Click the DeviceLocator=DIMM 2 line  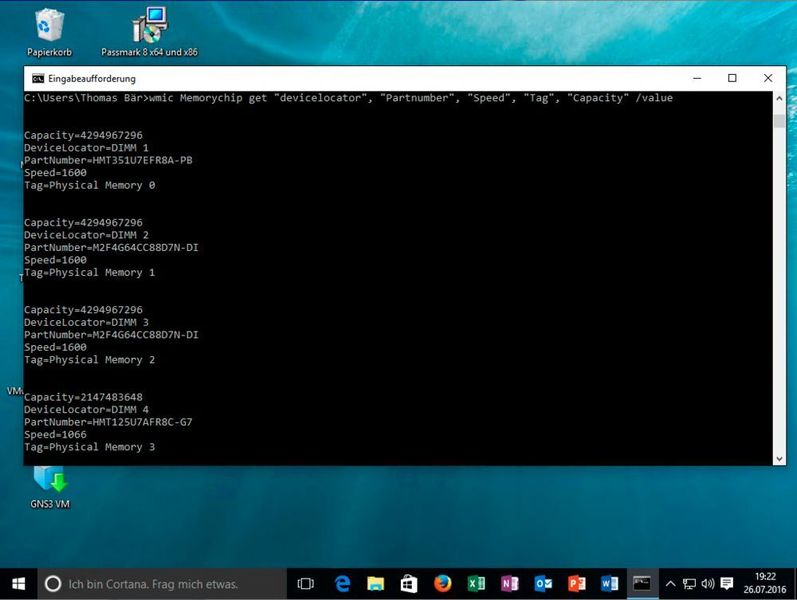click(86, 235)
